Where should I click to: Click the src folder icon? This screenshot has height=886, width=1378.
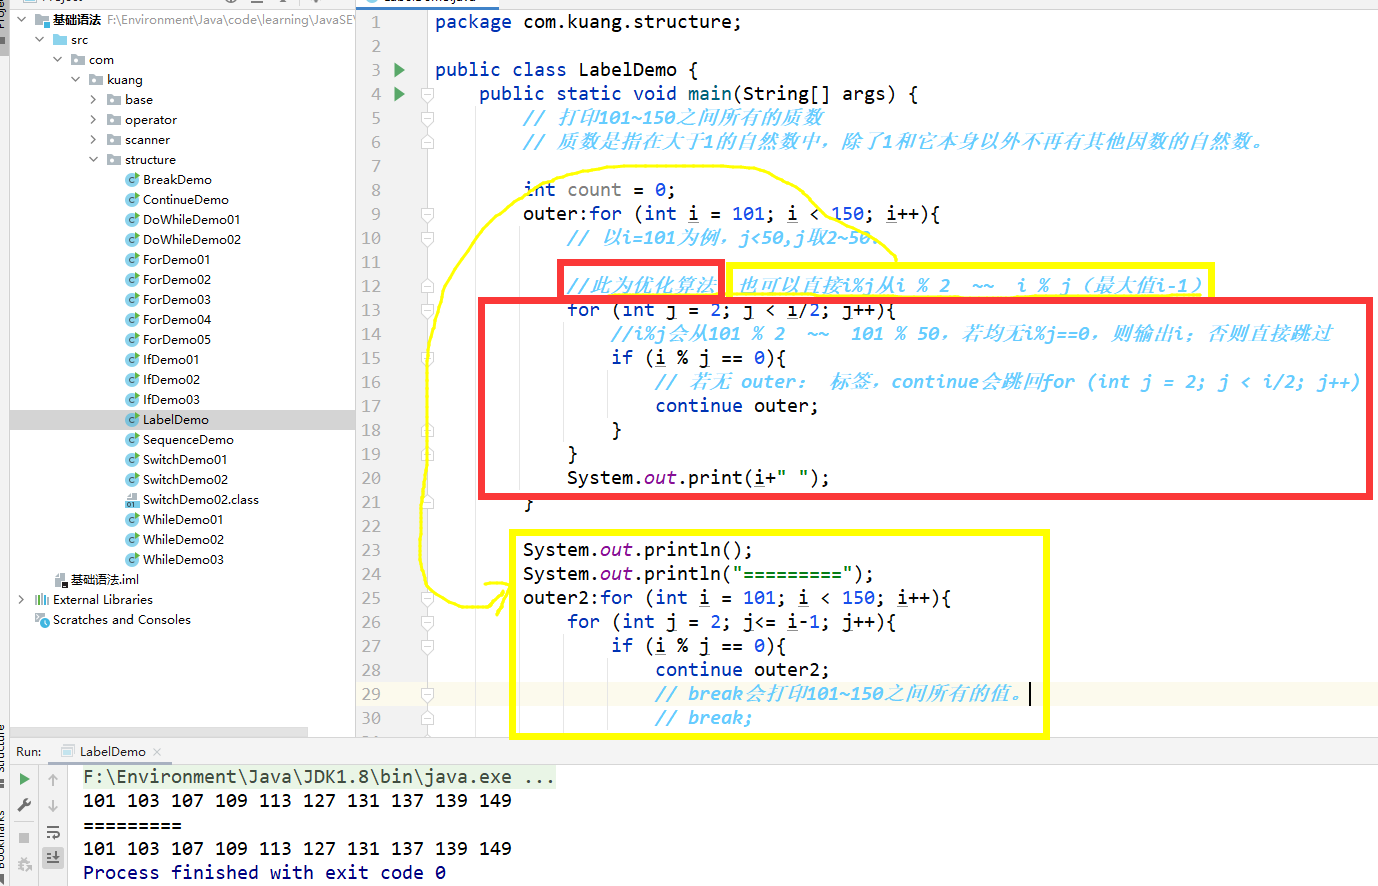click(60, 40)
